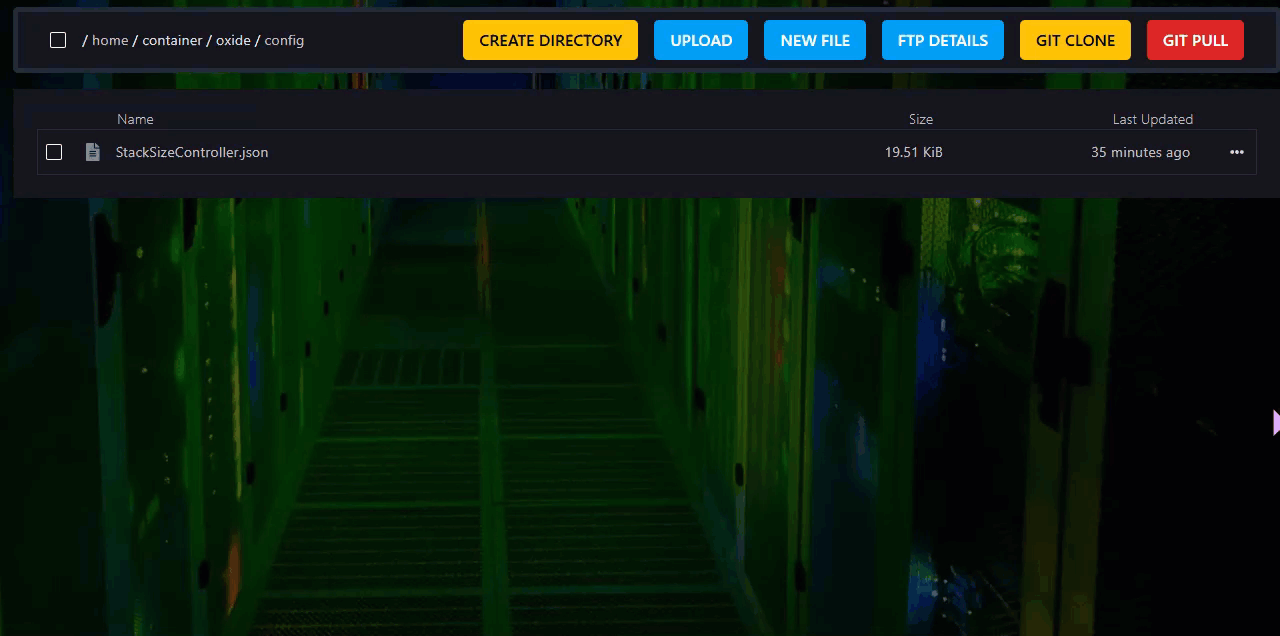Screen dimensions: 1280x636
Task: Create a new file with New File
Action: pyautogui.click(x=815, y=40)
